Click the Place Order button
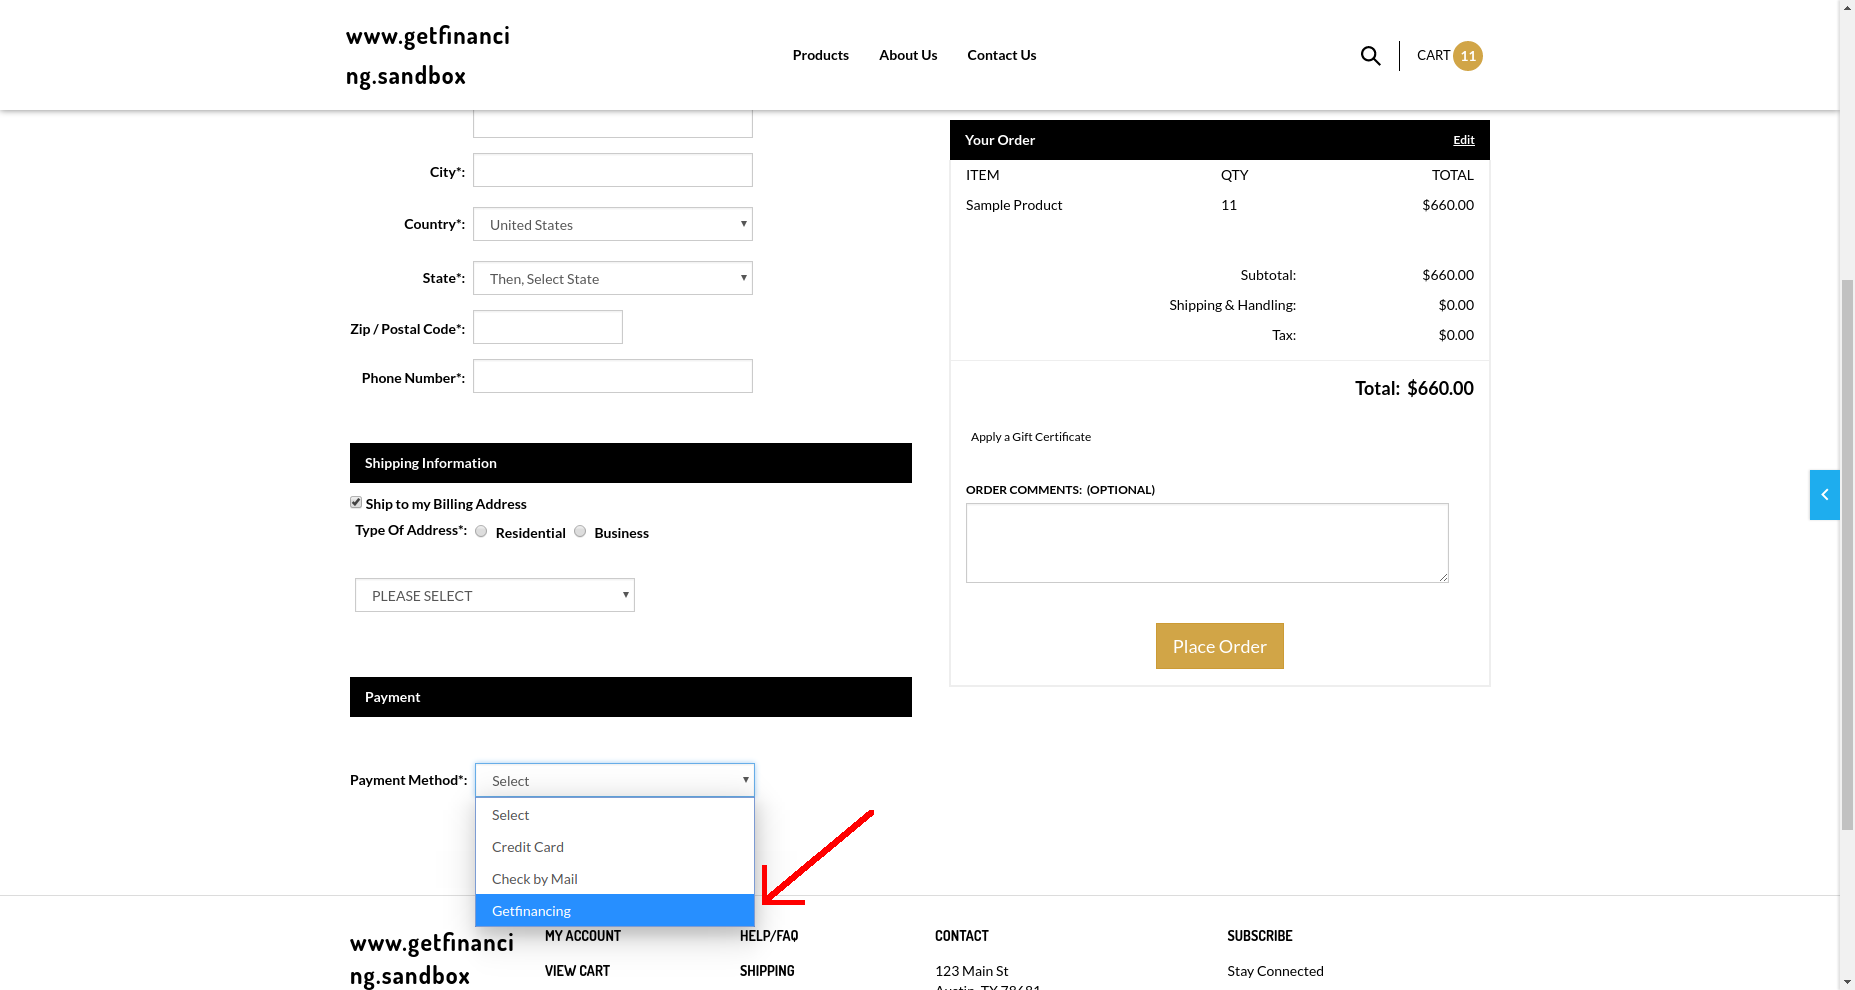 [x=1220, y=646]
